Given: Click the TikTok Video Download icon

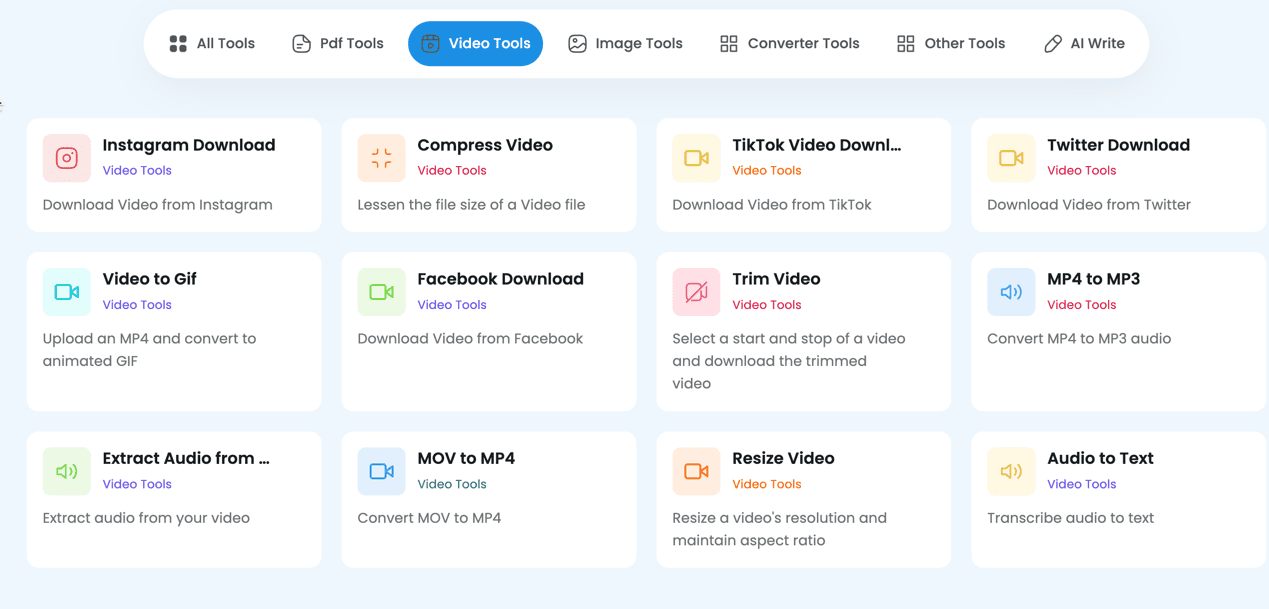Looking at the screenshot, I should click(696, 158).
